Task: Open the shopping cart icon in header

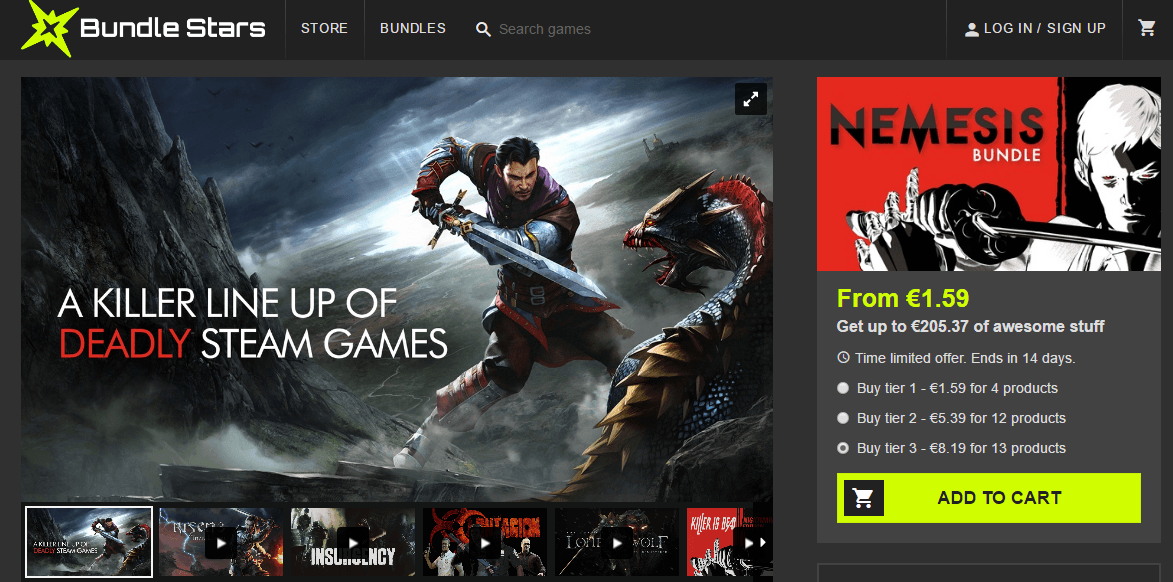Action: pyautogui.click(x=1147, y=28)
